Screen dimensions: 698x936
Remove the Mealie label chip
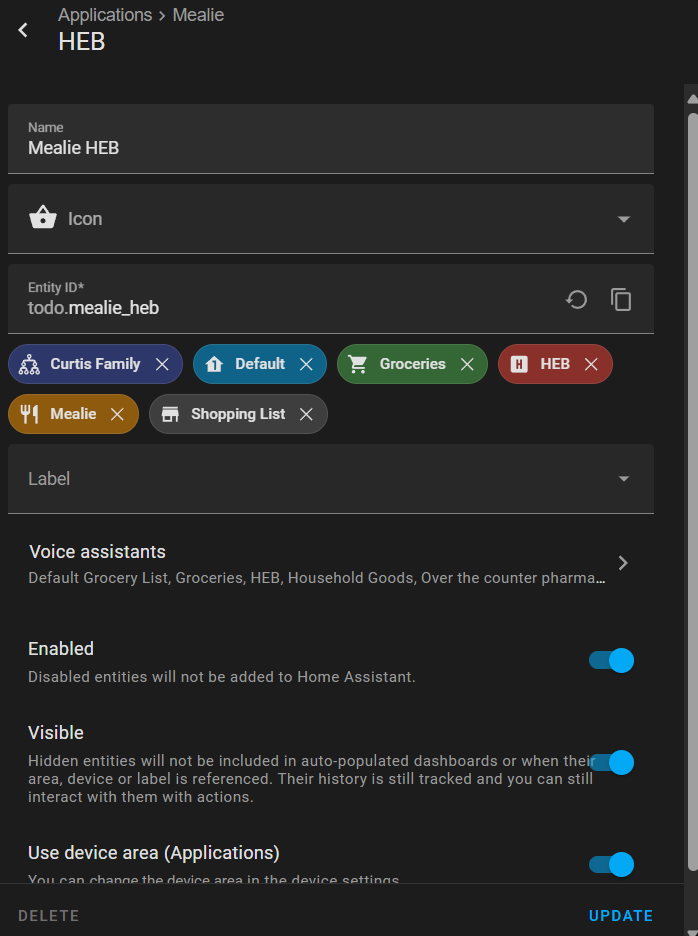(117, 414)
